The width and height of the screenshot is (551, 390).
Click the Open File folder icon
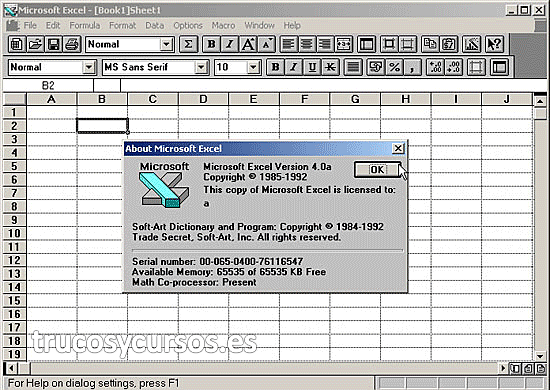tap(35, 44)
